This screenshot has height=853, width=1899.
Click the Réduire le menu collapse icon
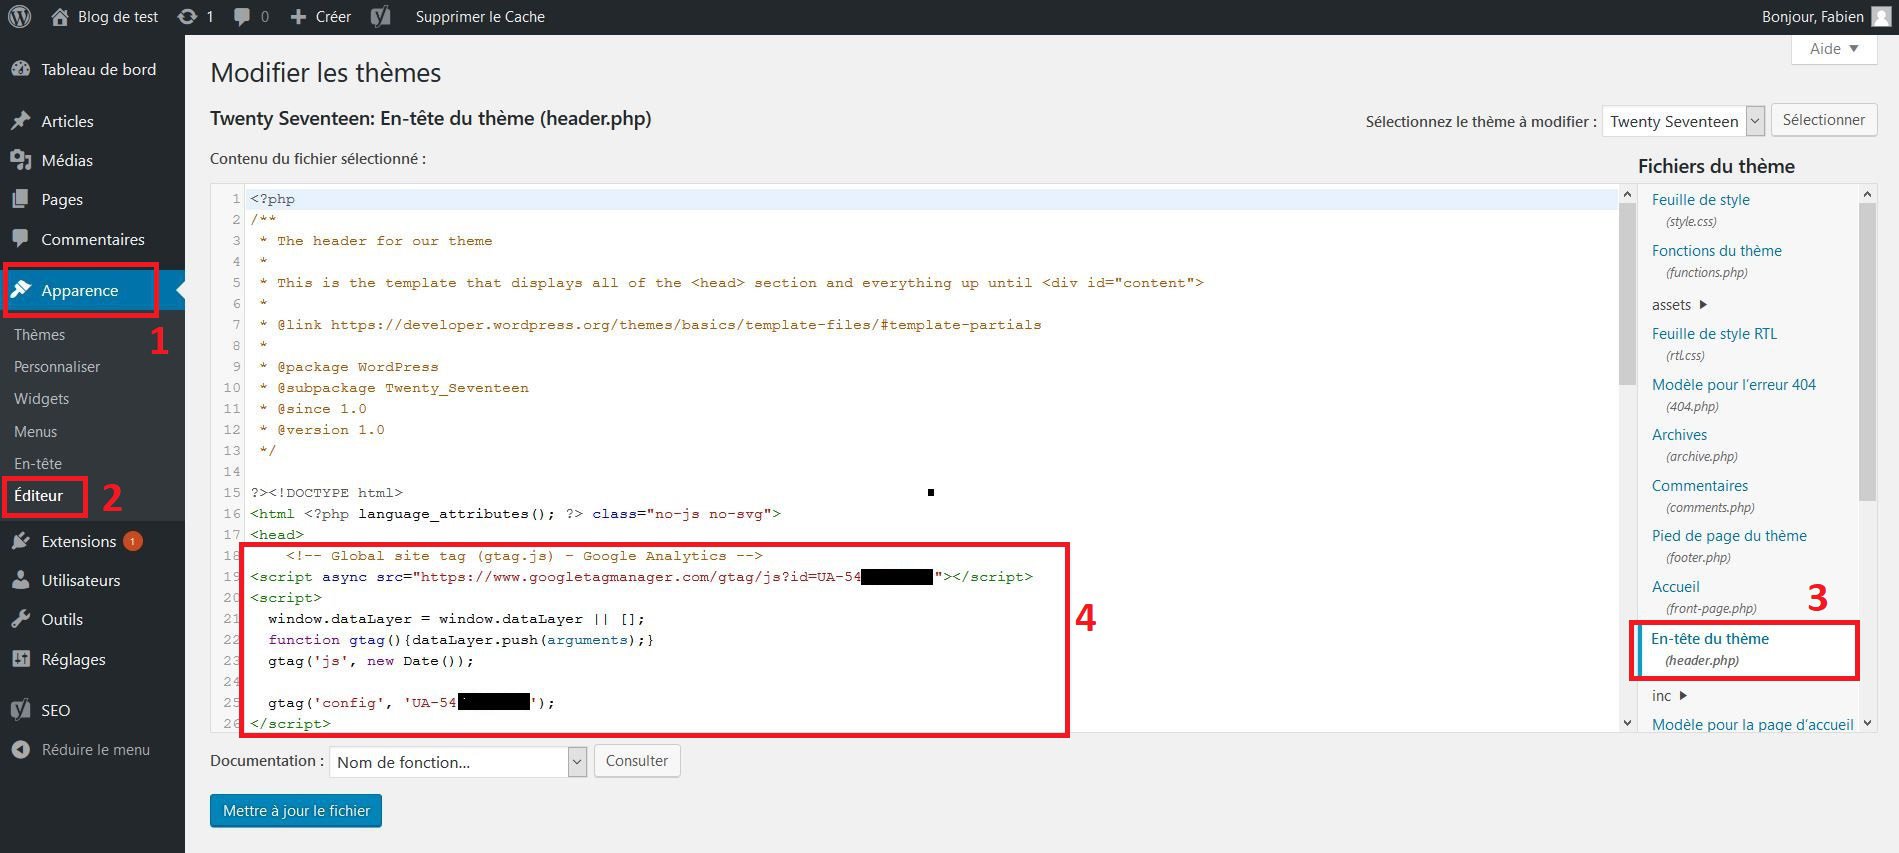20,749
